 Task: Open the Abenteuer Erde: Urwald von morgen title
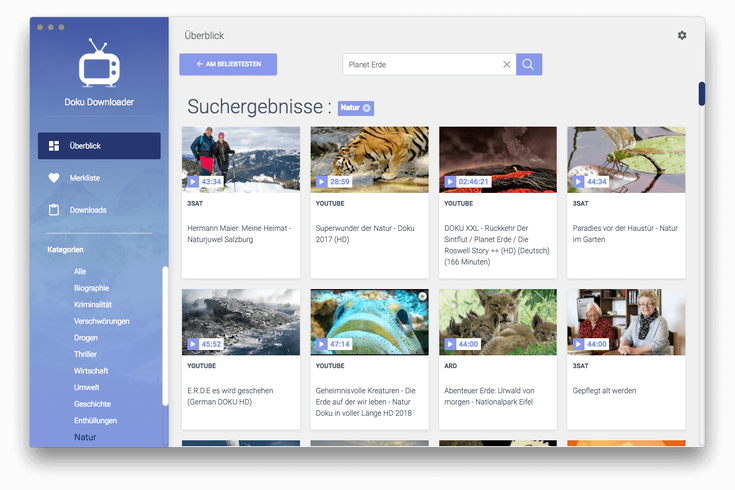click(489, 396)
